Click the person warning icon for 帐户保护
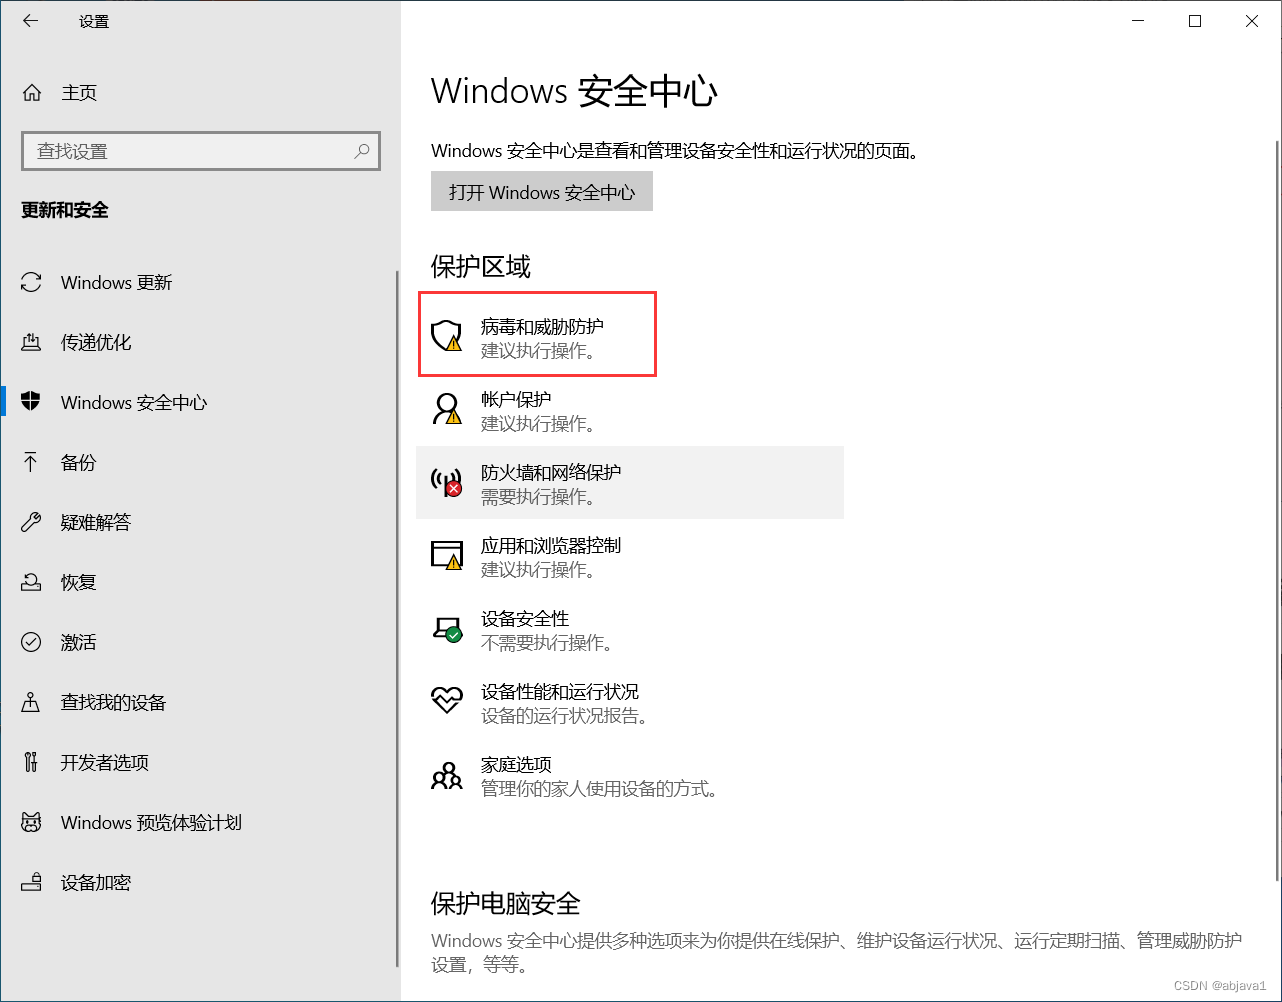The height and width of the screenshot is (1002, 1282). [447, 409]
